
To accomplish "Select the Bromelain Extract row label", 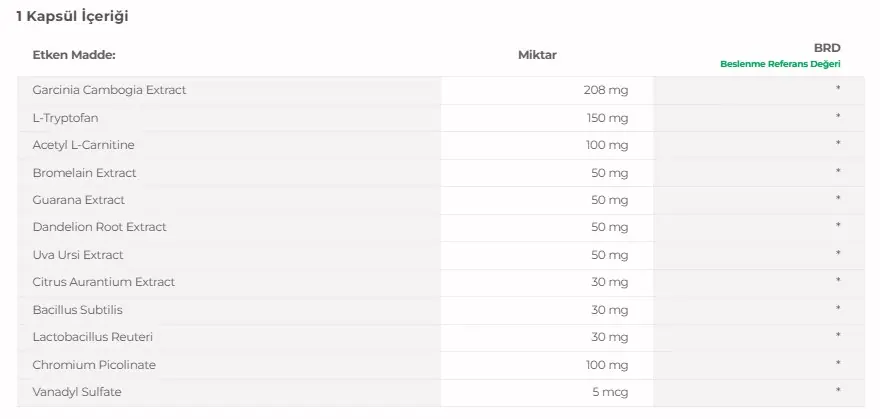I will pos(84,173).
